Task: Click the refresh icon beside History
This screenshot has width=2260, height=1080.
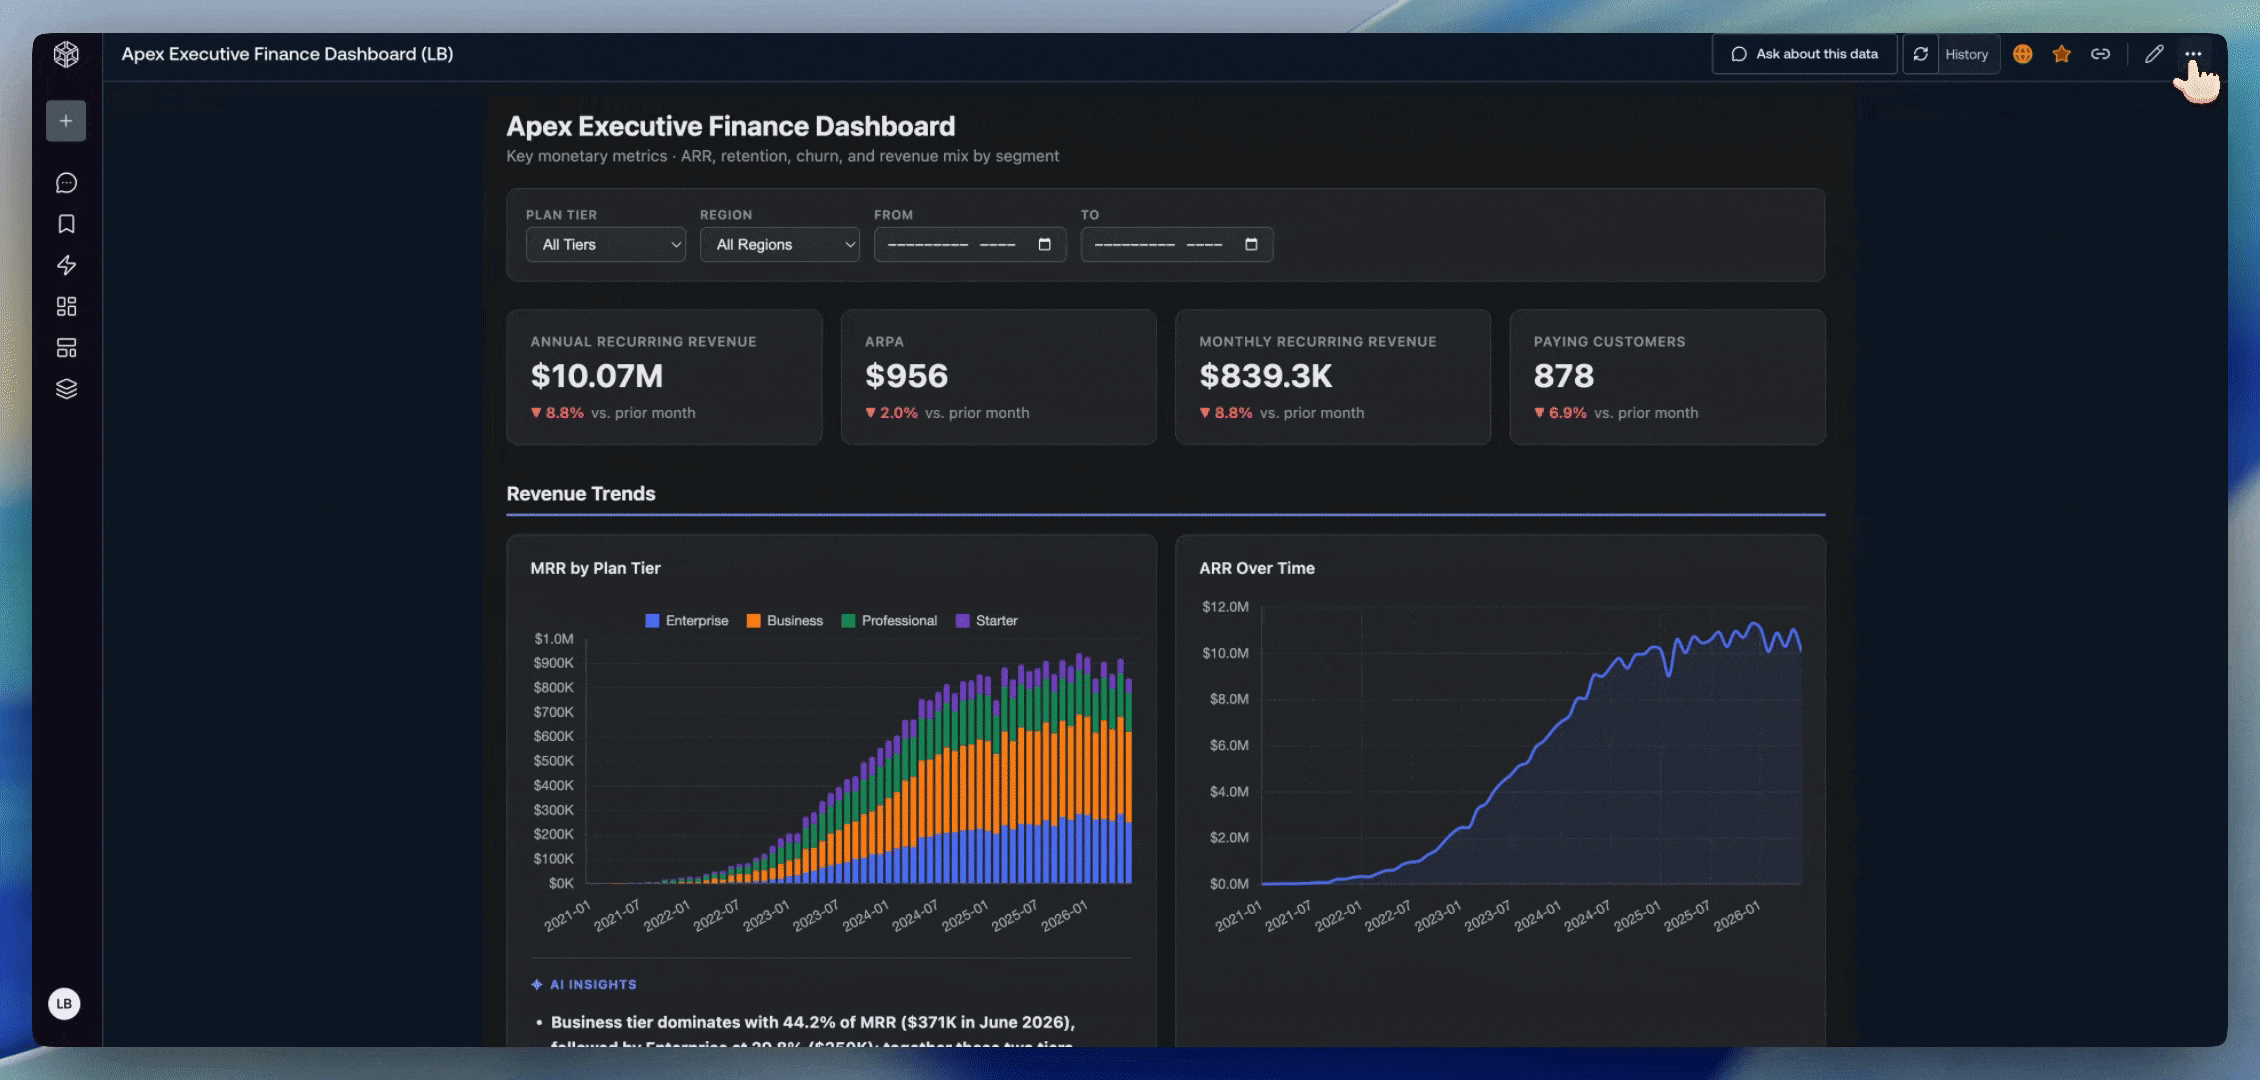Action: [x=1920, y=54]
